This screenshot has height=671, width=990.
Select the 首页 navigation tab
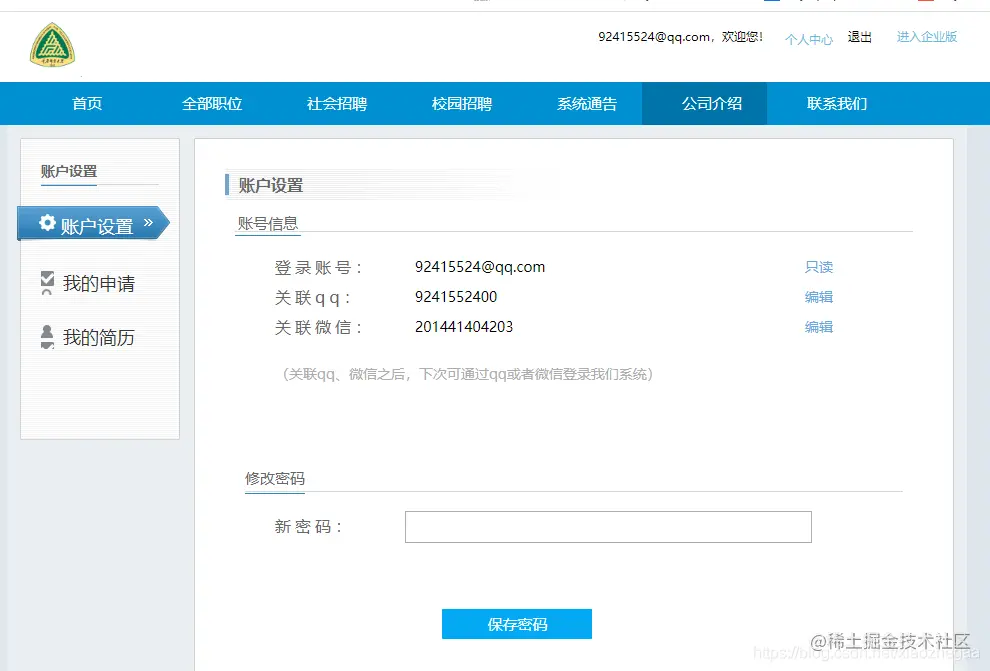(86, 103)
